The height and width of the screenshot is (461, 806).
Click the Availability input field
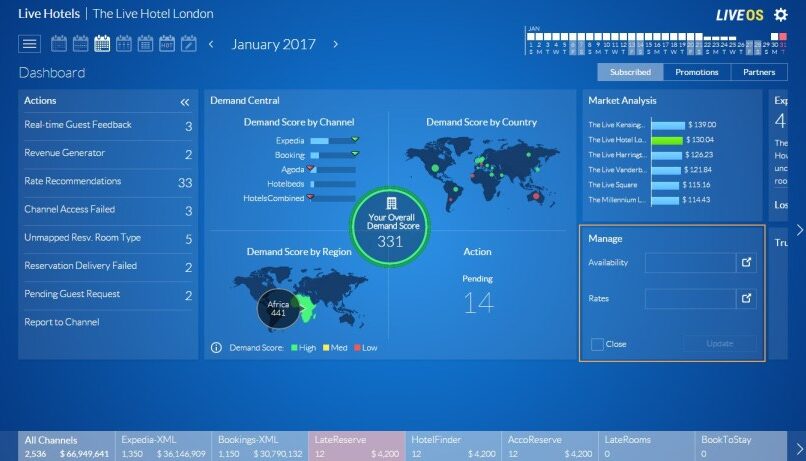click(x=690, y=263)
